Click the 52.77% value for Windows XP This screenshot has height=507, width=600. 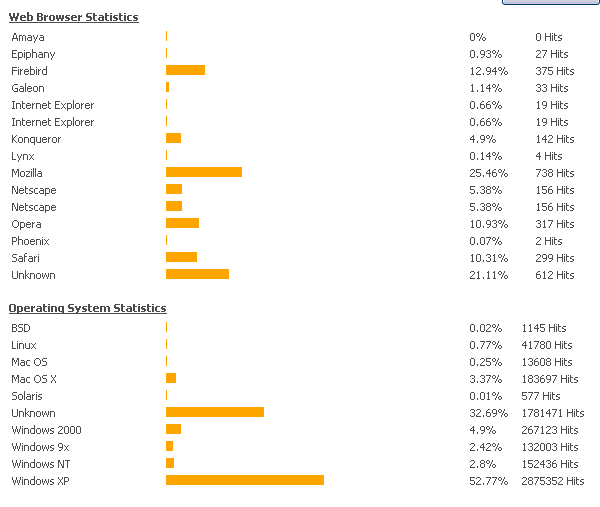[488, 481]
